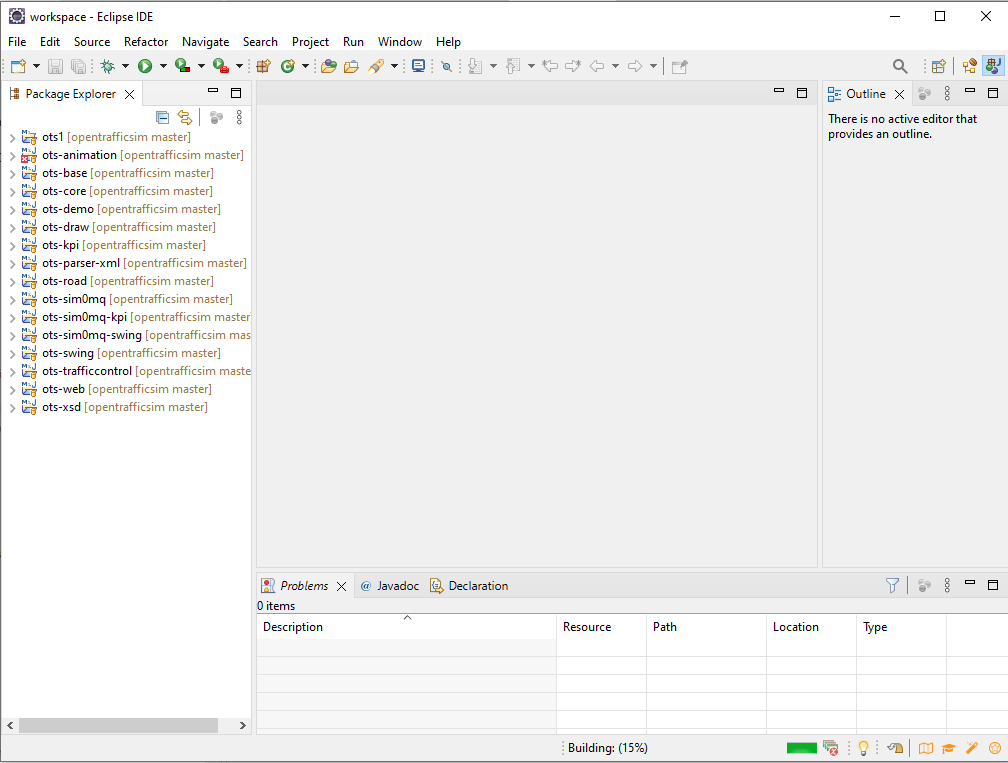1008x763 pixels.
Task: Open the External Tools dropdown arrow
Action: pyautogui.click(x=239, y=66)
